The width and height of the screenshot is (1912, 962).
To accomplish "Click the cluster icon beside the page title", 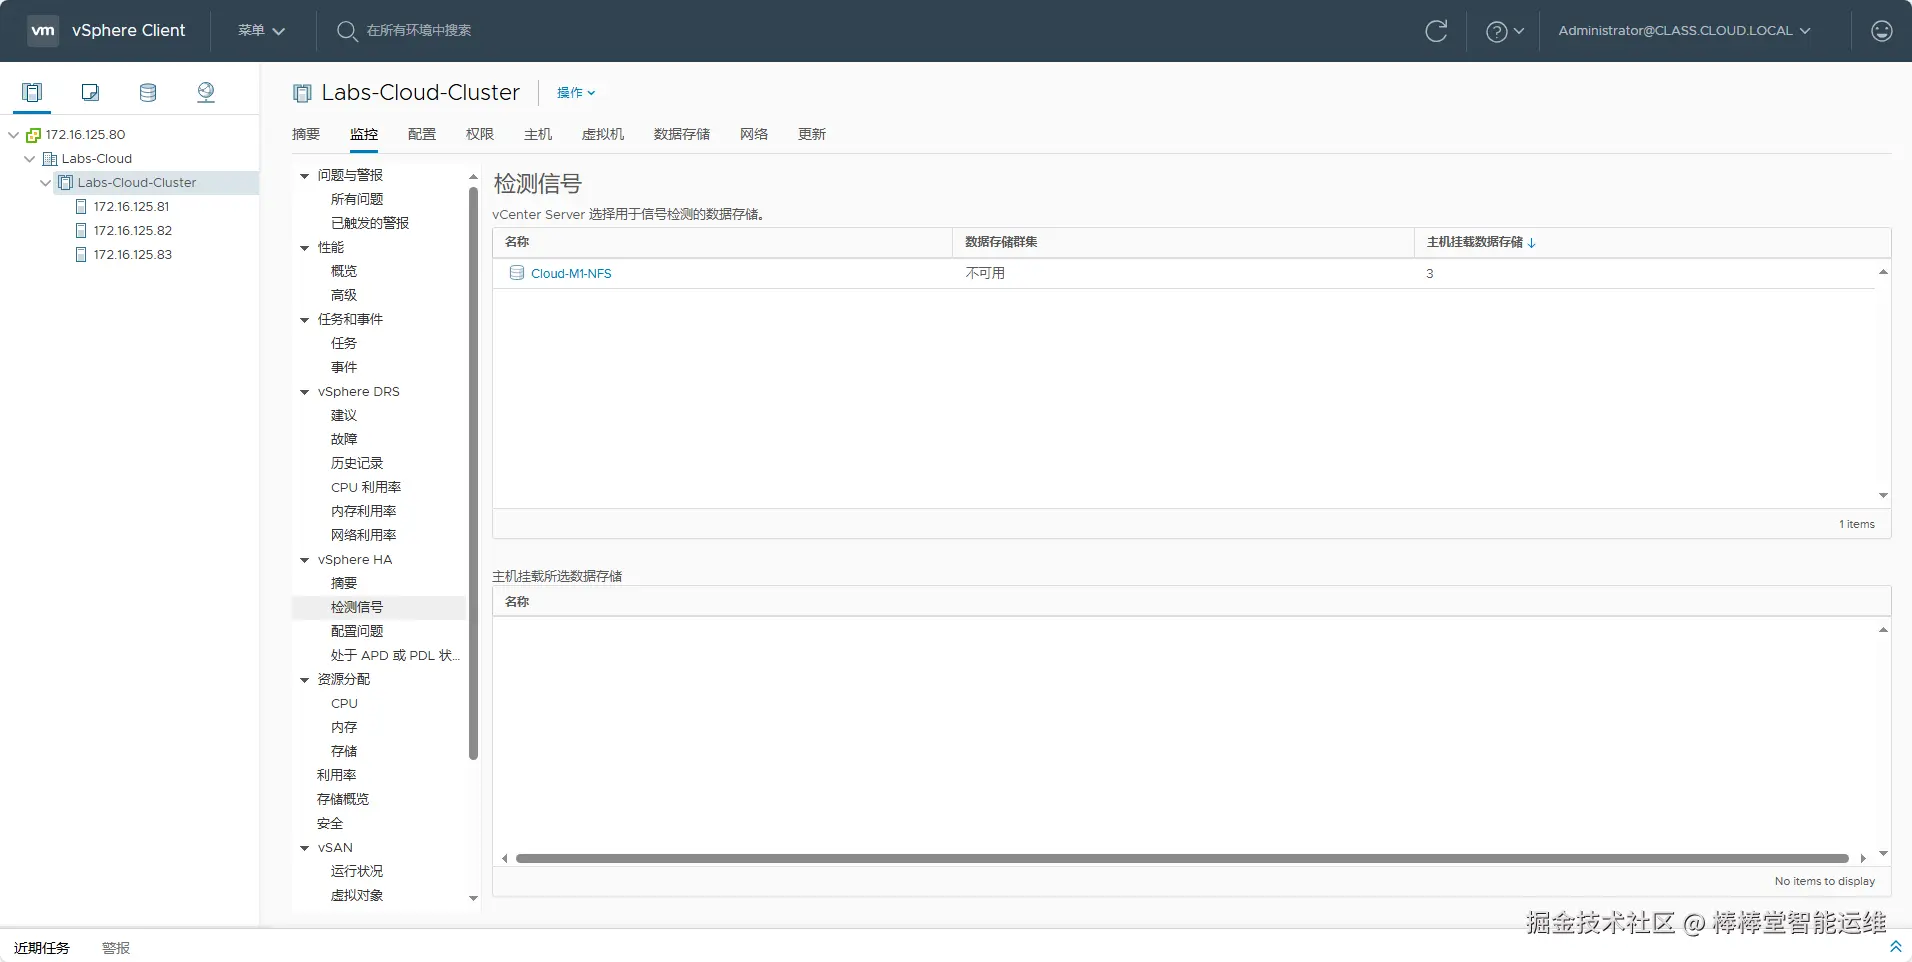I will click(x=302, y=93).
